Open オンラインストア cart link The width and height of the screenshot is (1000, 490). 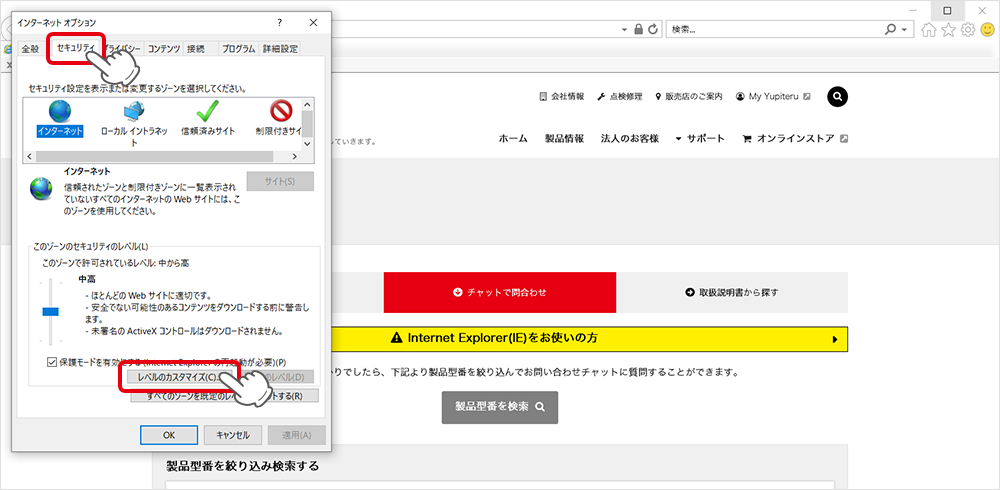point(795,138)
